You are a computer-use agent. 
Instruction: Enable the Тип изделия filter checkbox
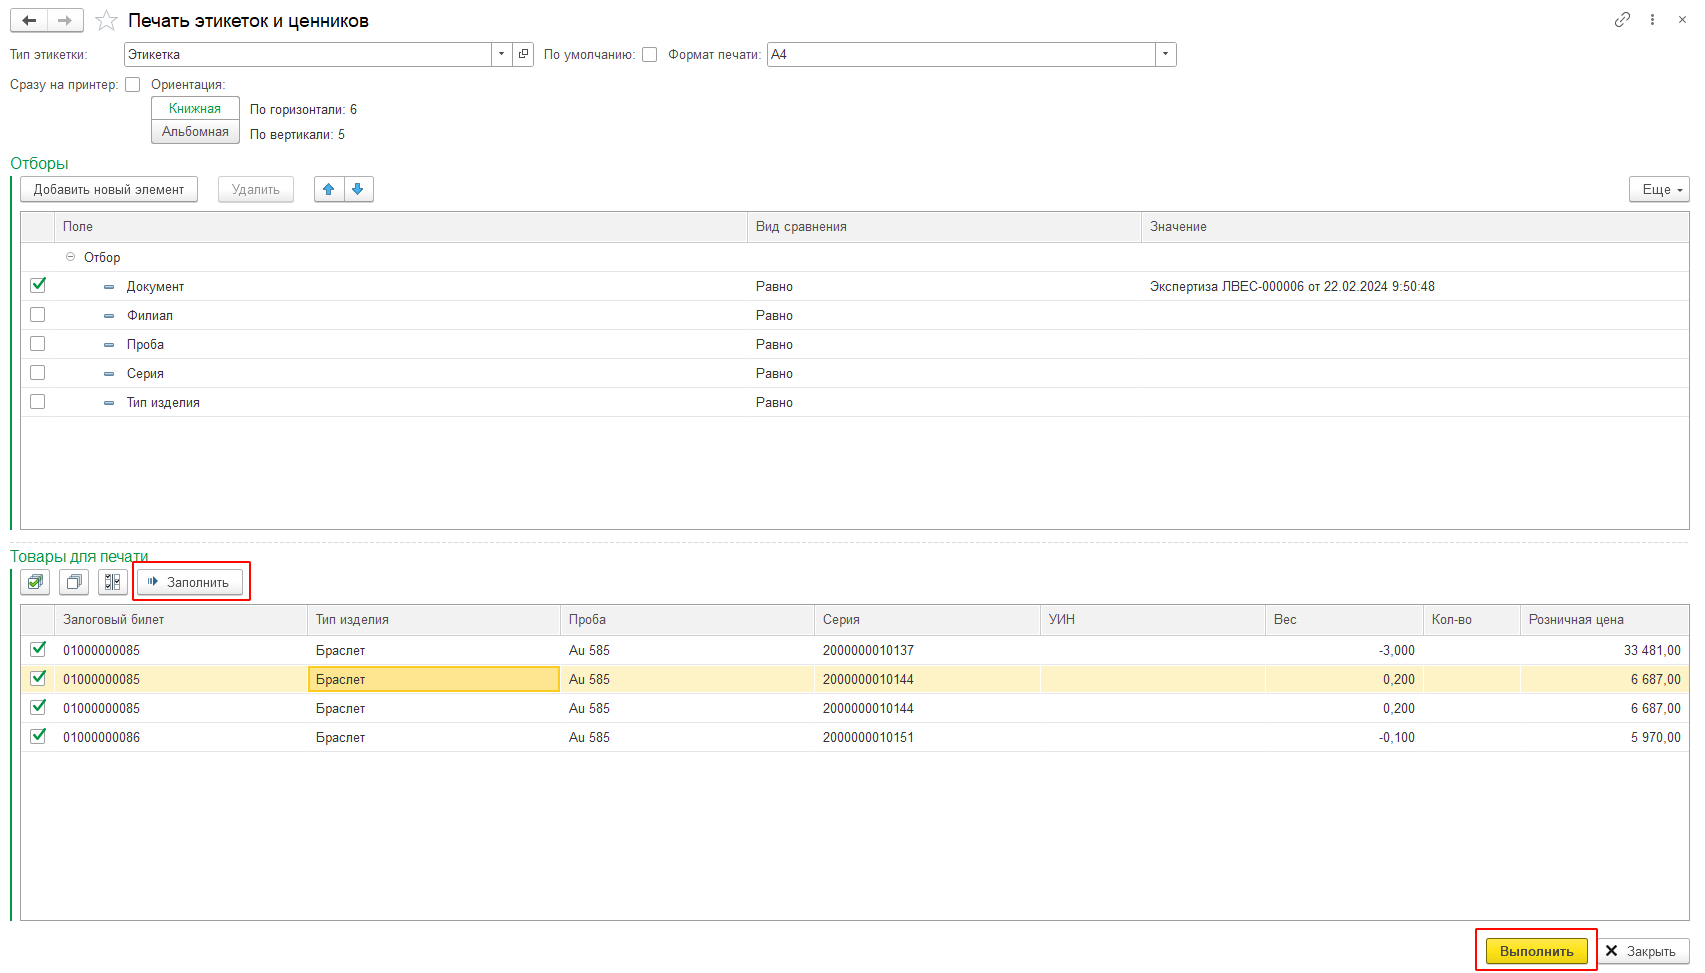point(38,402)
